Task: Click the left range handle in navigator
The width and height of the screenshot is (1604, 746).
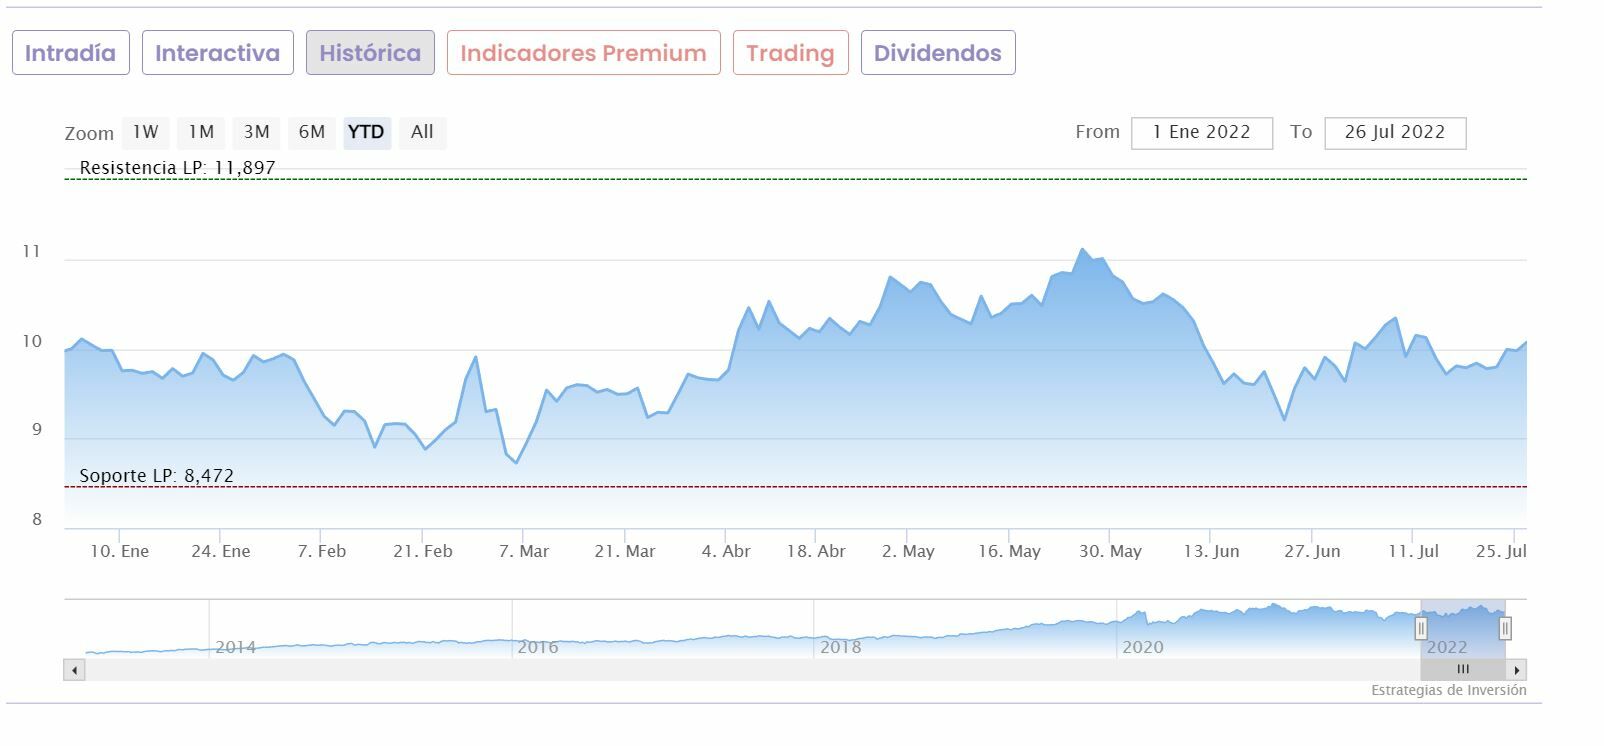Action: pos(1421,629)
